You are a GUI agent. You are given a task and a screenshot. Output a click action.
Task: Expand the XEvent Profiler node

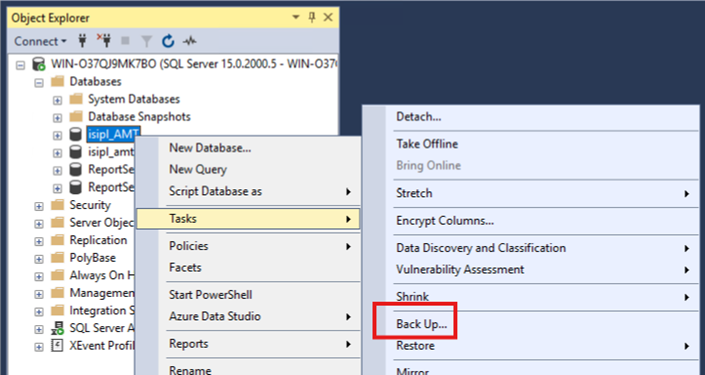coord(39,347)
